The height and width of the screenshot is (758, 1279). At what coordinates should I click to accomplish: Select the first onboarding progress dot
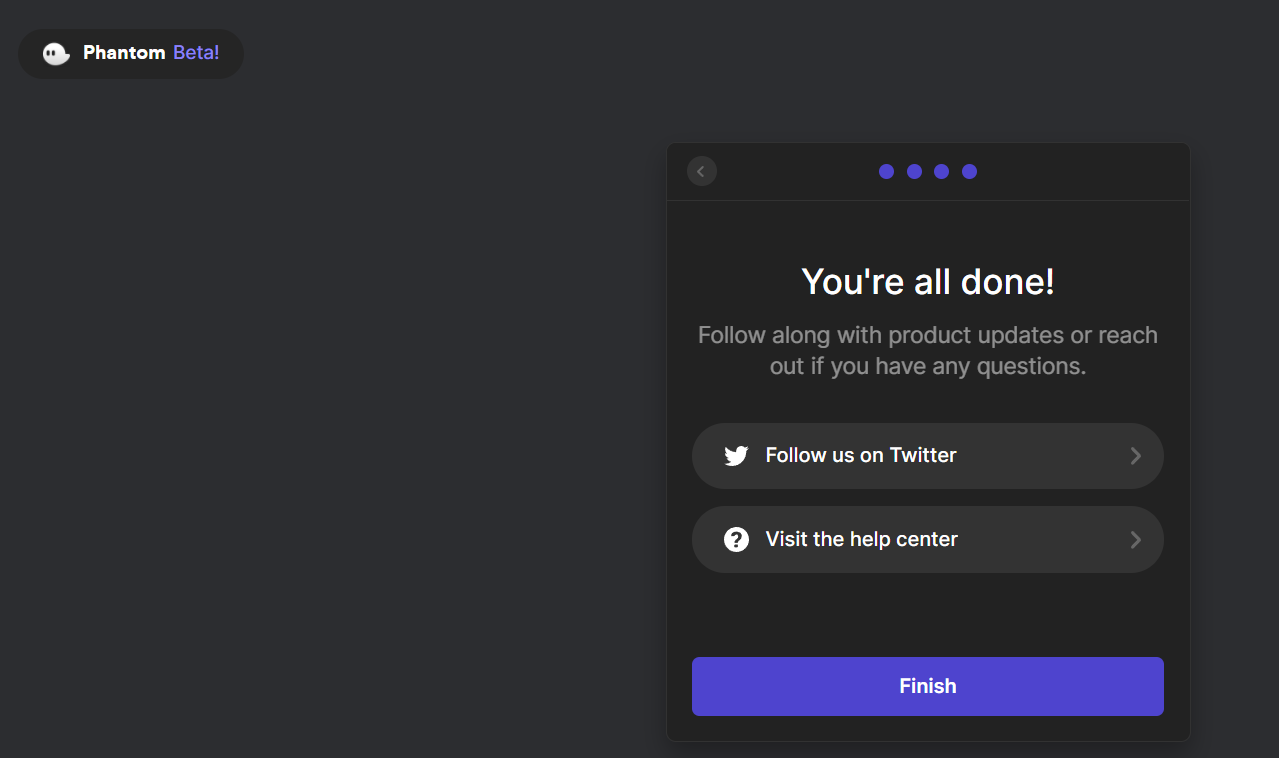tap(886, 172)
